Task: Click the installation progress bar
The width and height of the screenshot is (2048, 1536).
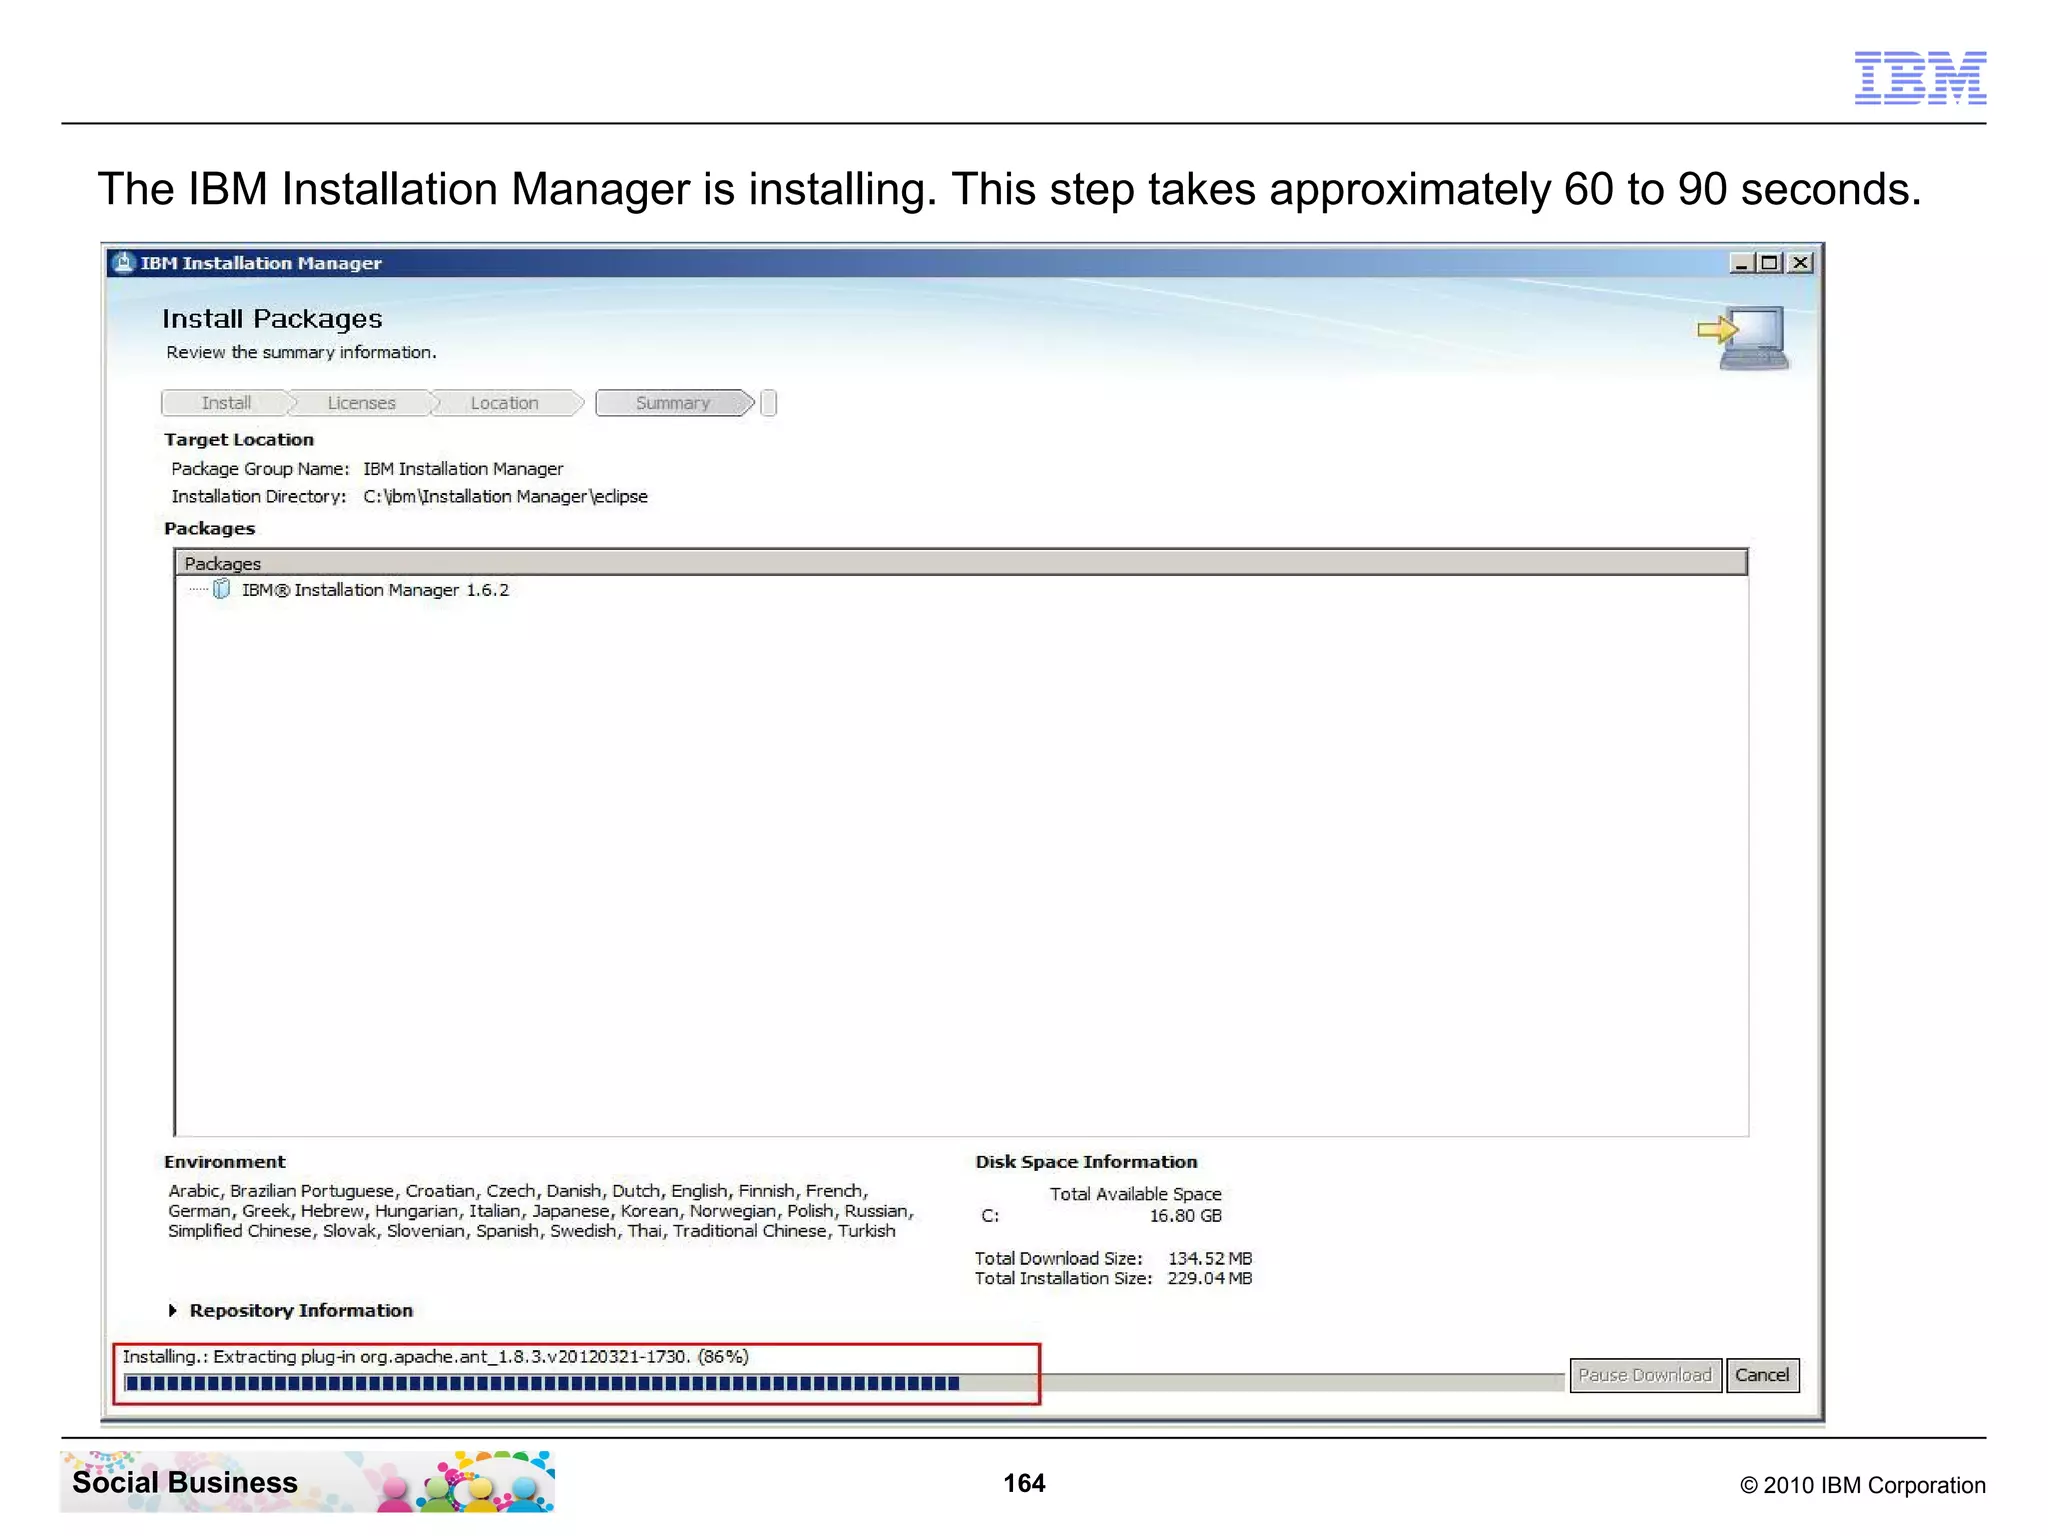Action: pos(843,1383)
